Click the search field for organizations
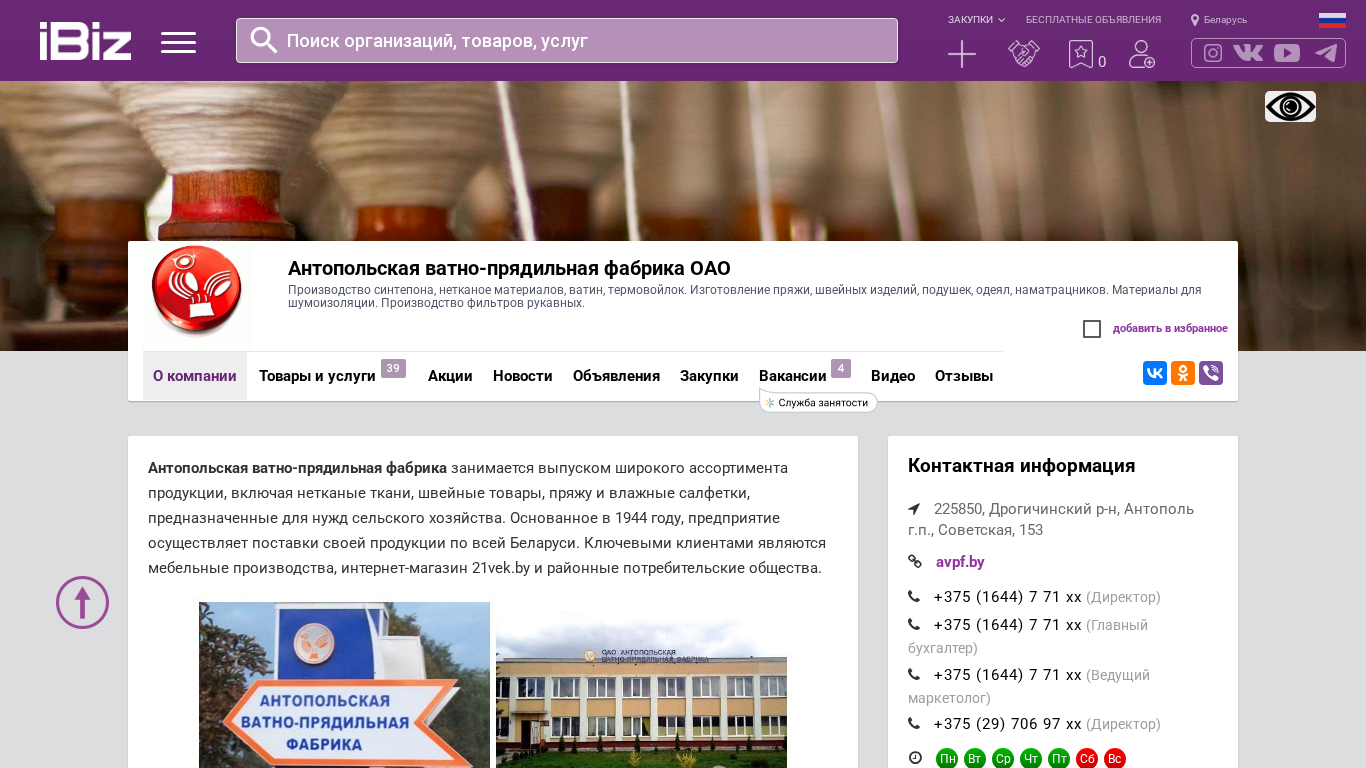This screenshot has height=768, width=1366. pyautogui.click(x=580, y=41)
